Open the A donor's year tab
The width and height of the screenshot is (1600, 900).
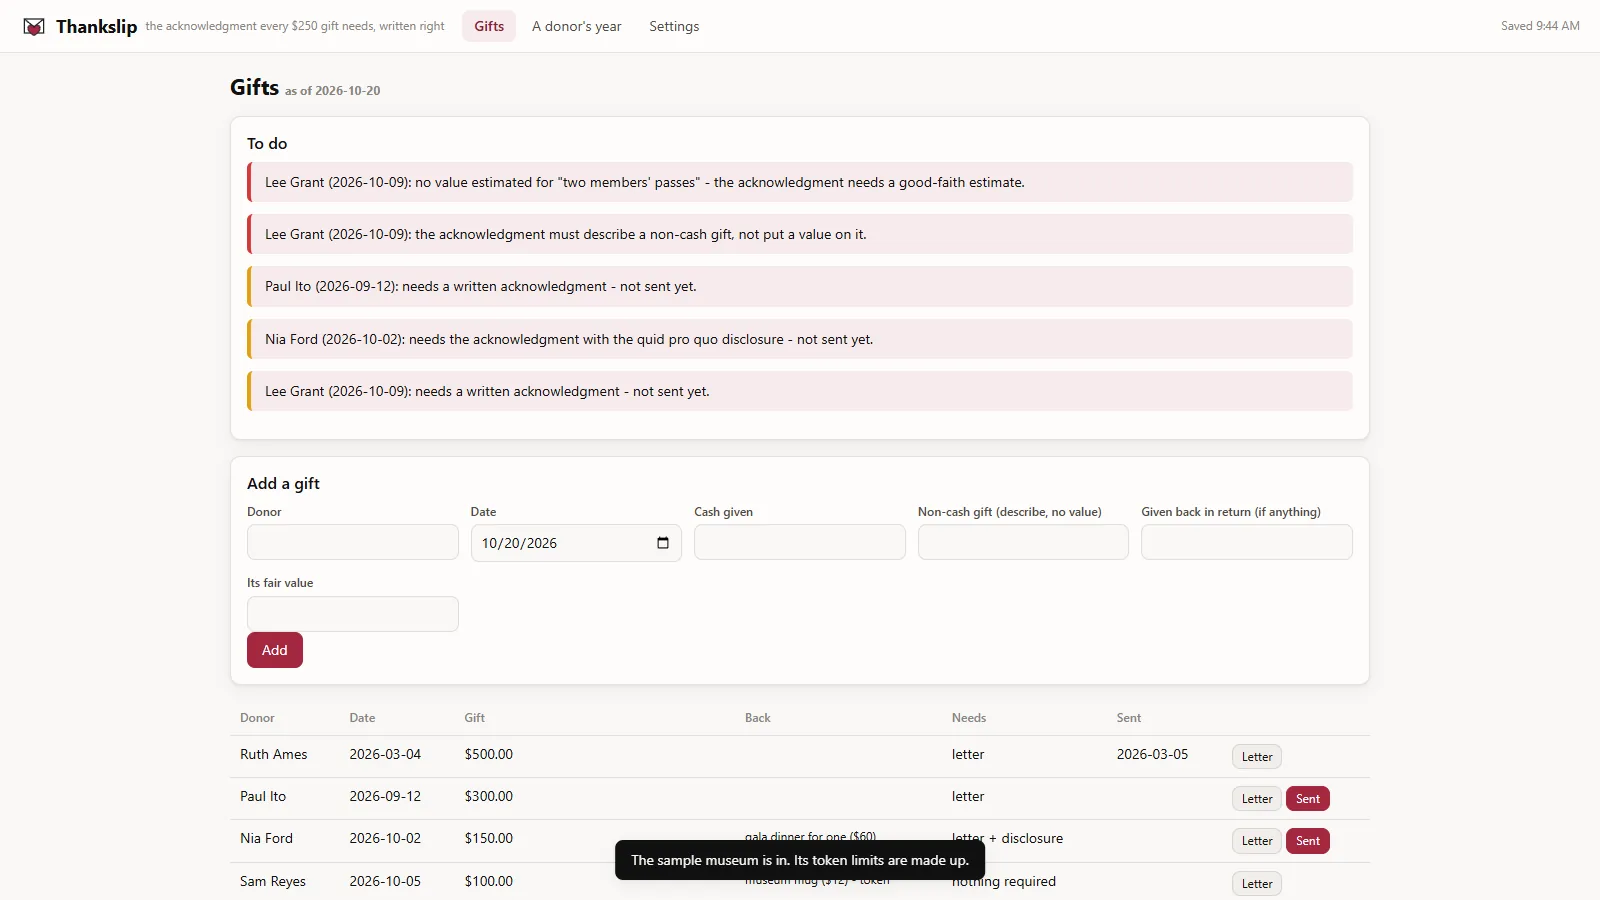576,26
